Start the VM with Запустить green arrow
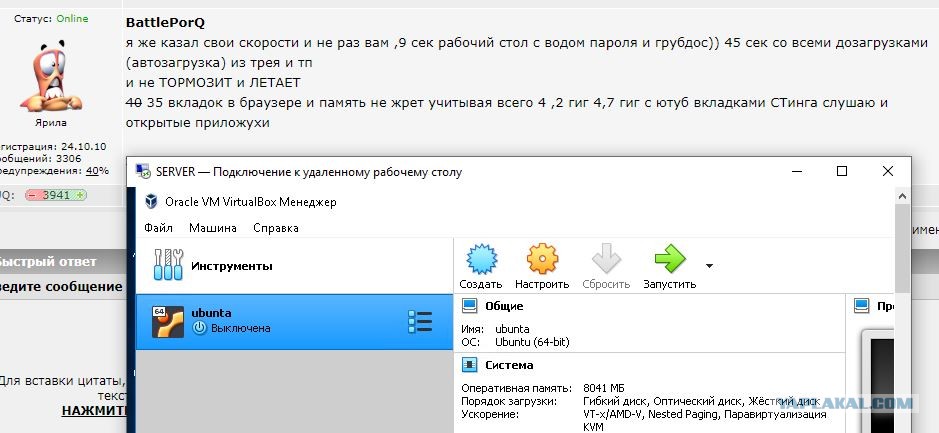The image size is (939, 433). (670, 259)
